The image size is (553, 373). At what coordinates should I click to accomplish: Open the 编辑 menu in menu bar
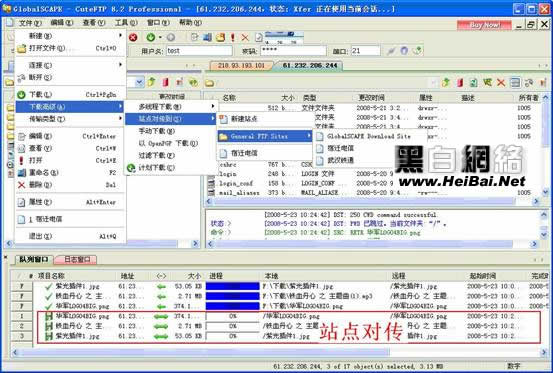(x=61, y=23)
